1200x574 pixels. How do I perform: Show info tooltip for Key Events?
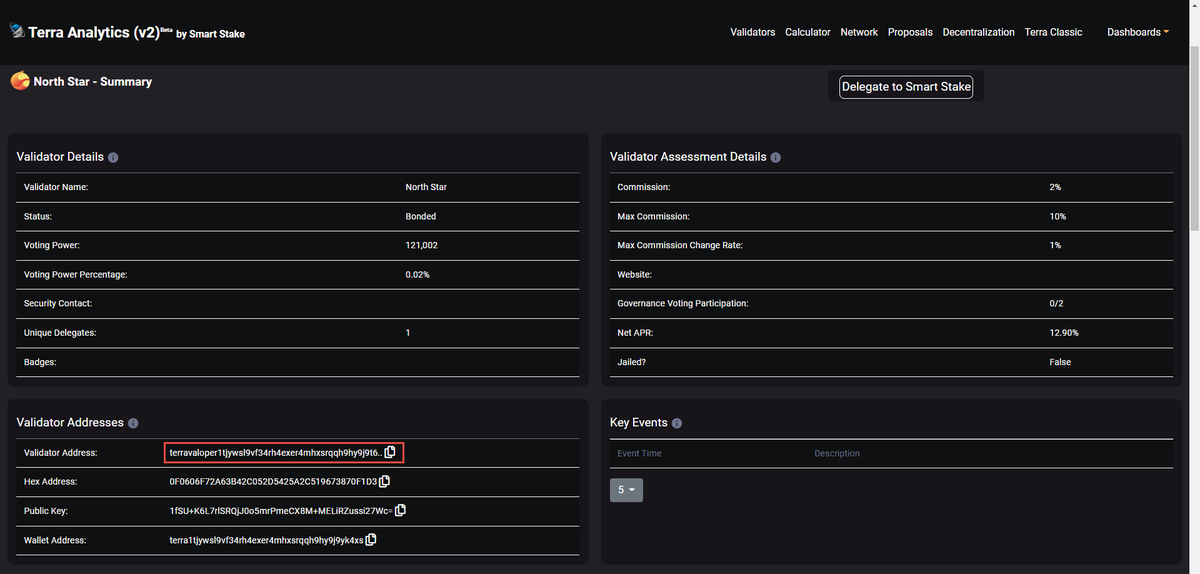[x=677, y=423]
